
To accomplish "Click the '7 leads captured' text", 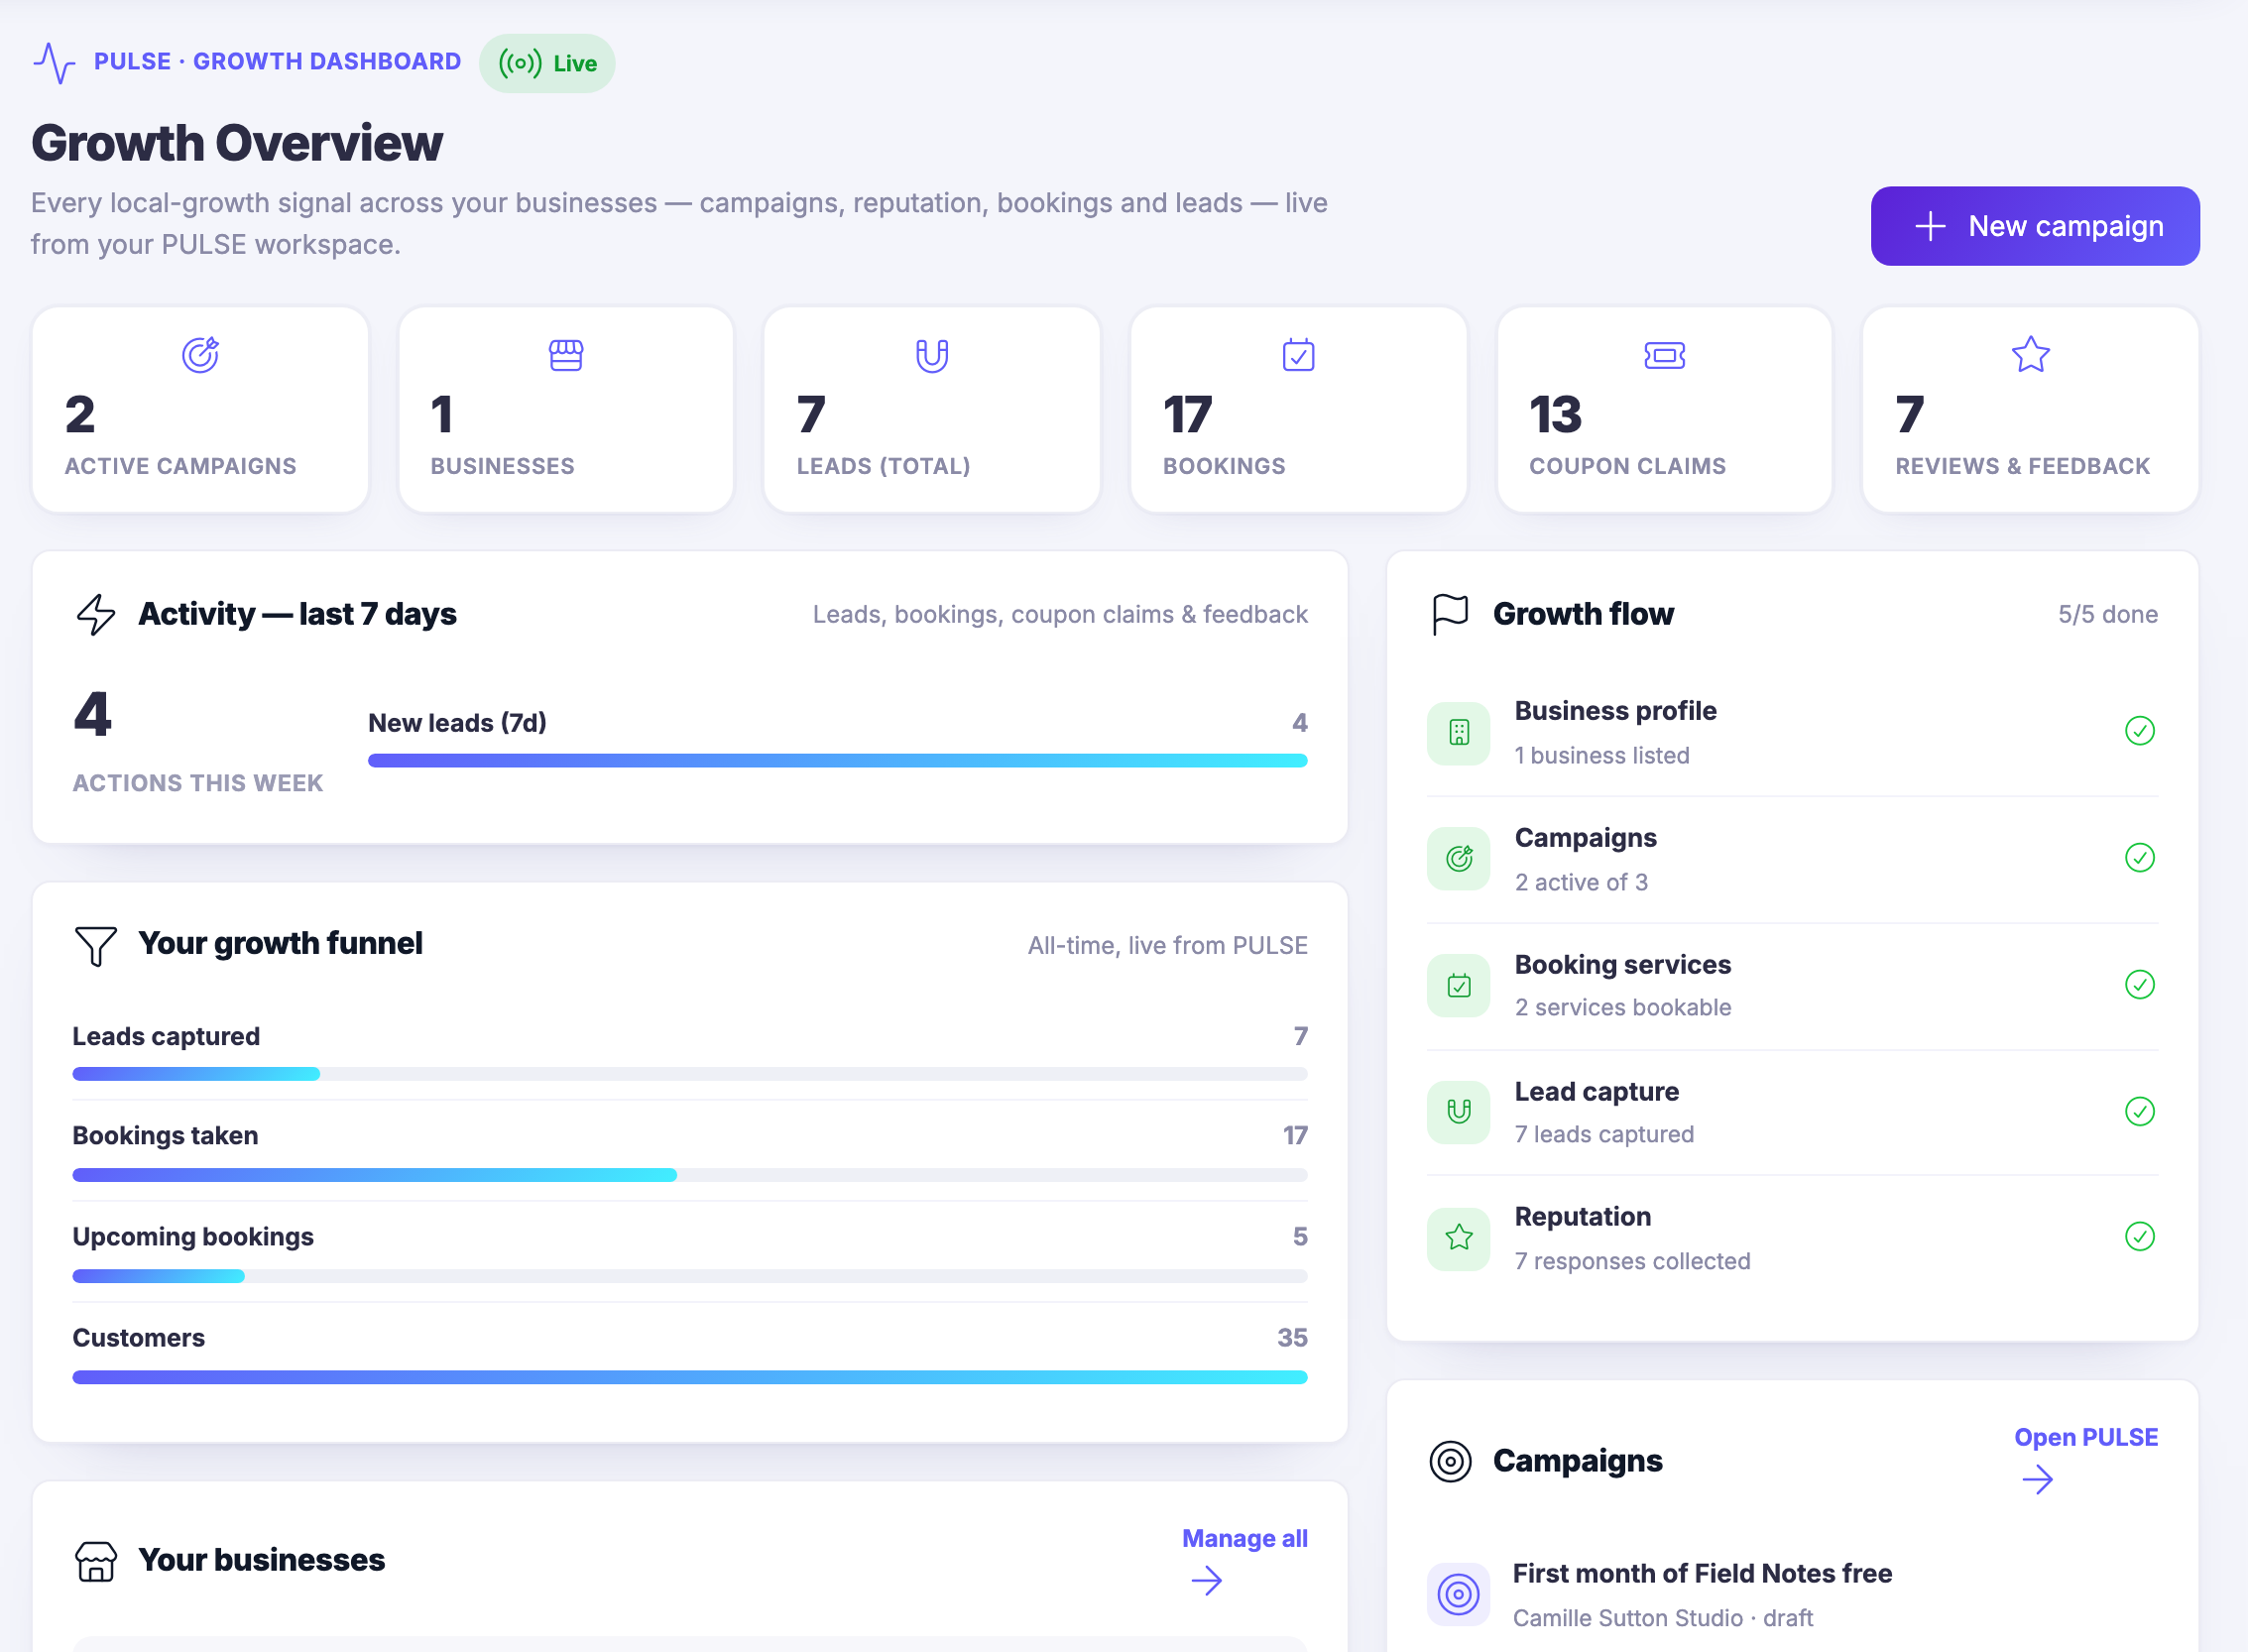I will (x=1604, y=1134).
